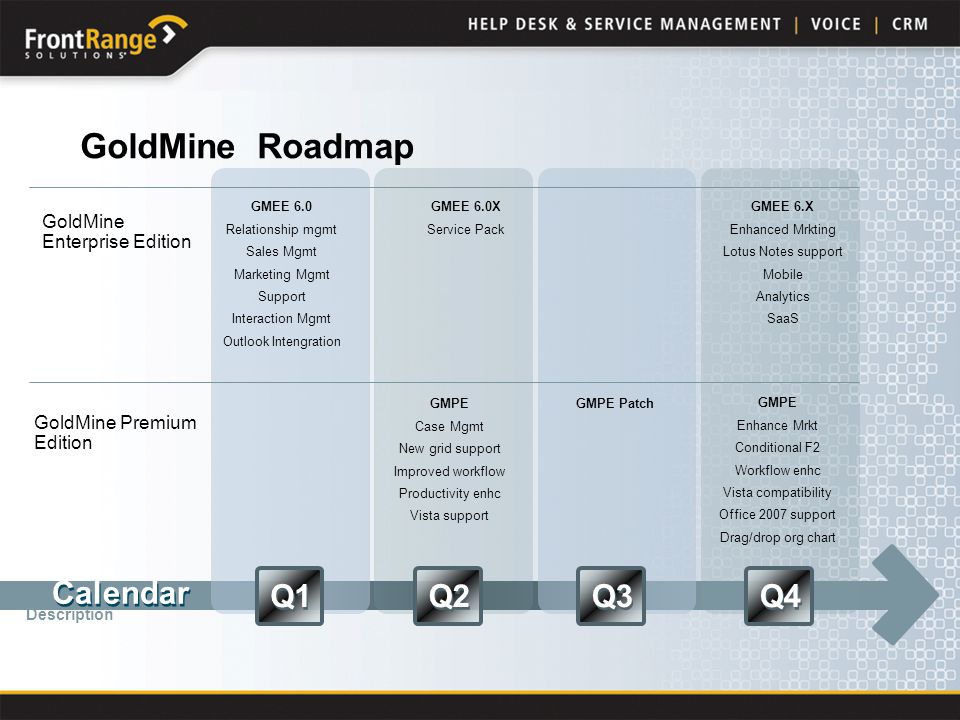Click the Q4 quarter marker
Screen dimensions: 960x720
(x=779, y=596)
